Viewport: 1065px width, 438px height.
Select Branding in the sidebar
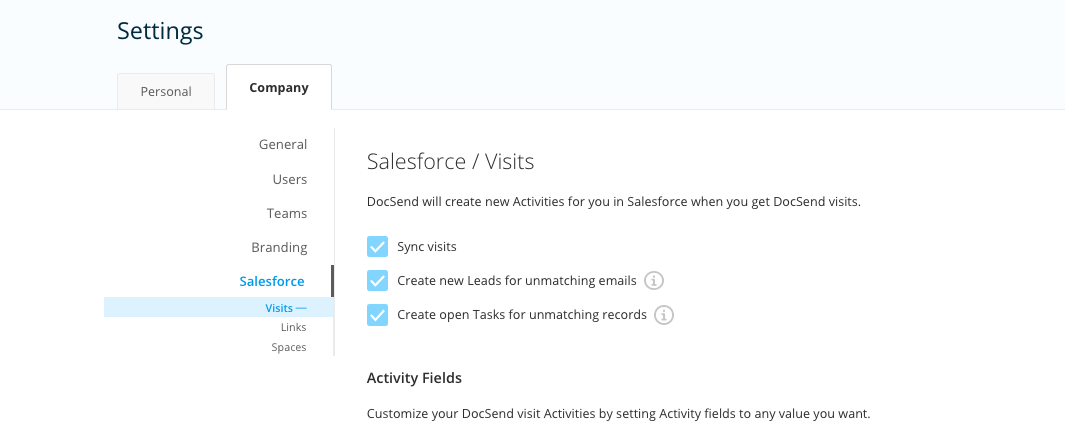pyautogui.click(x=279, y=247)
